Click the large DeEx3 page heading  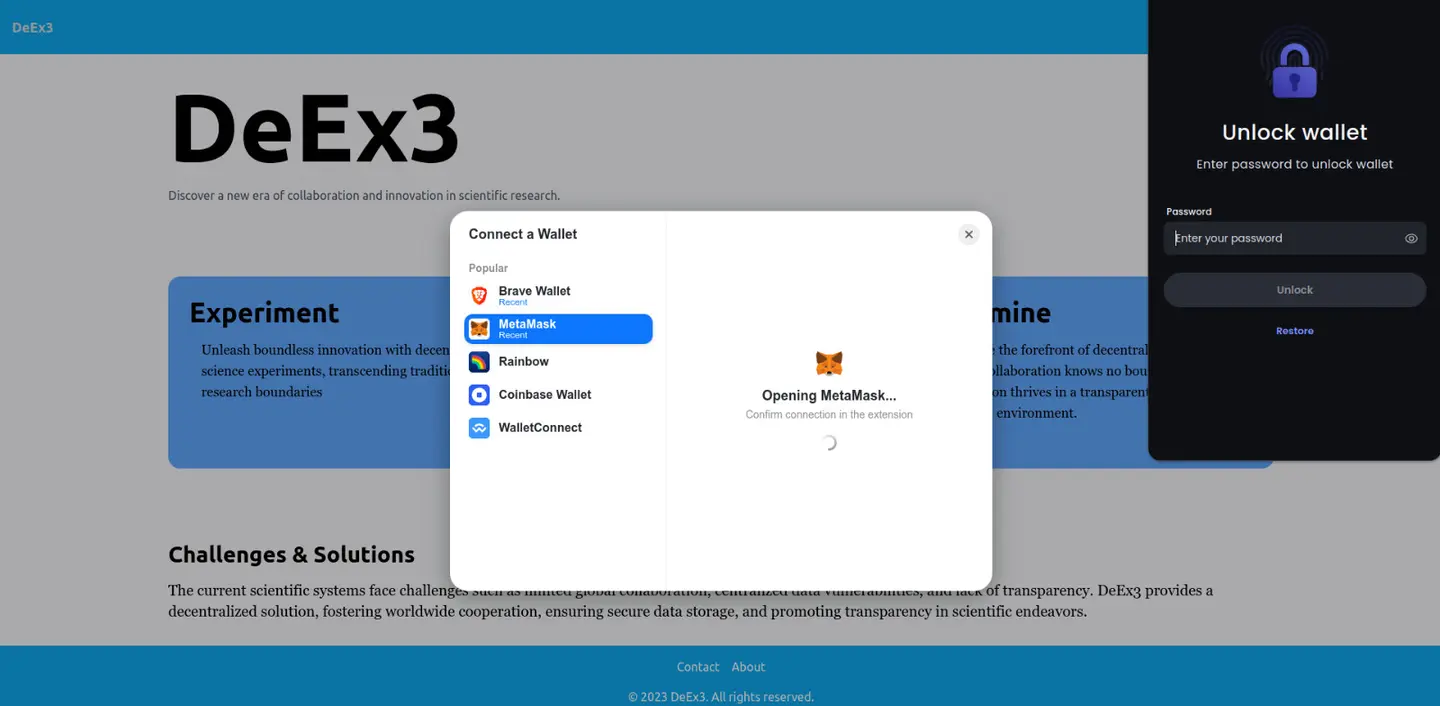pos(315,128)
